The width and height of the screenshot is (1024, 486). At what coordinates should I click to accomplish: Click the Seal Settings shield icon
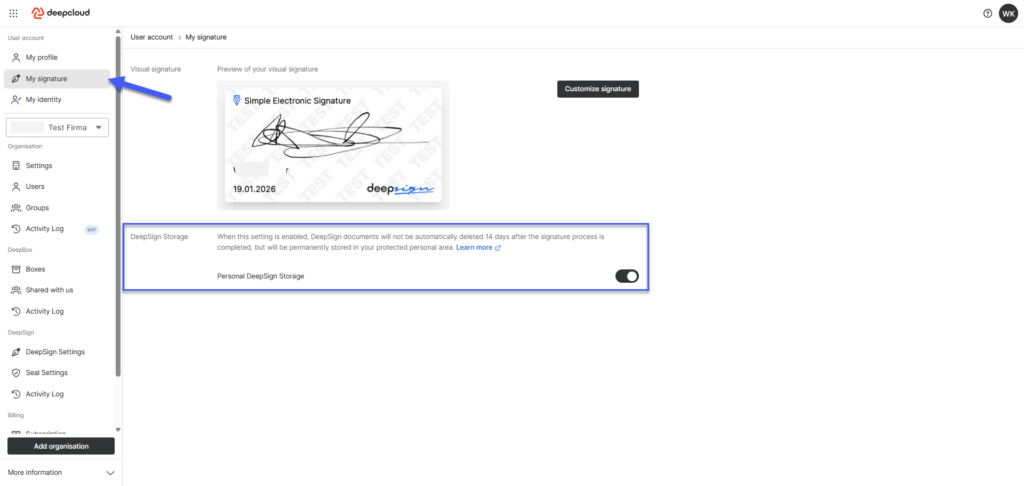(x=16, y=373)
